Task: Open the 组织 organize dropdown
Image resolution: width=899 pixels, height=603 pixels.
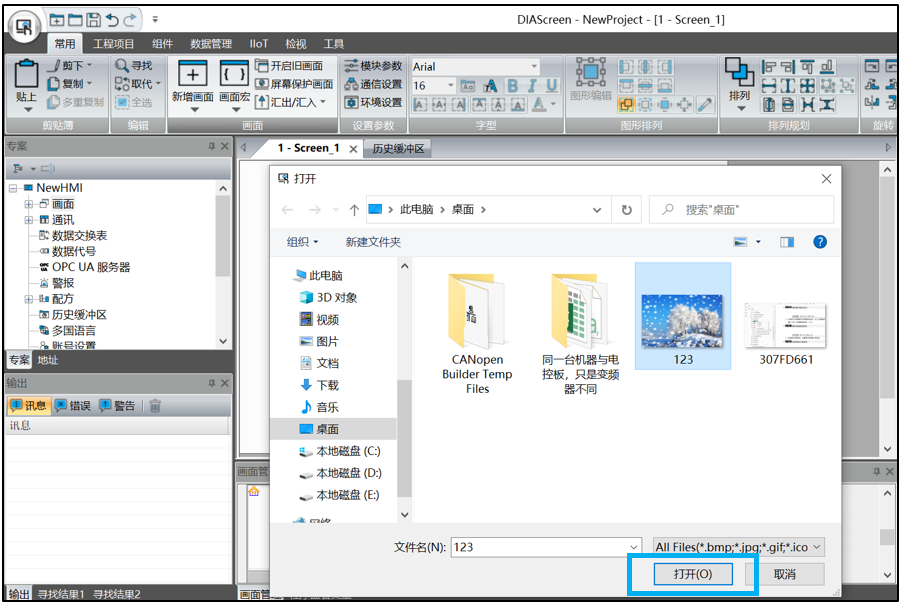Action: click(302, 242)
